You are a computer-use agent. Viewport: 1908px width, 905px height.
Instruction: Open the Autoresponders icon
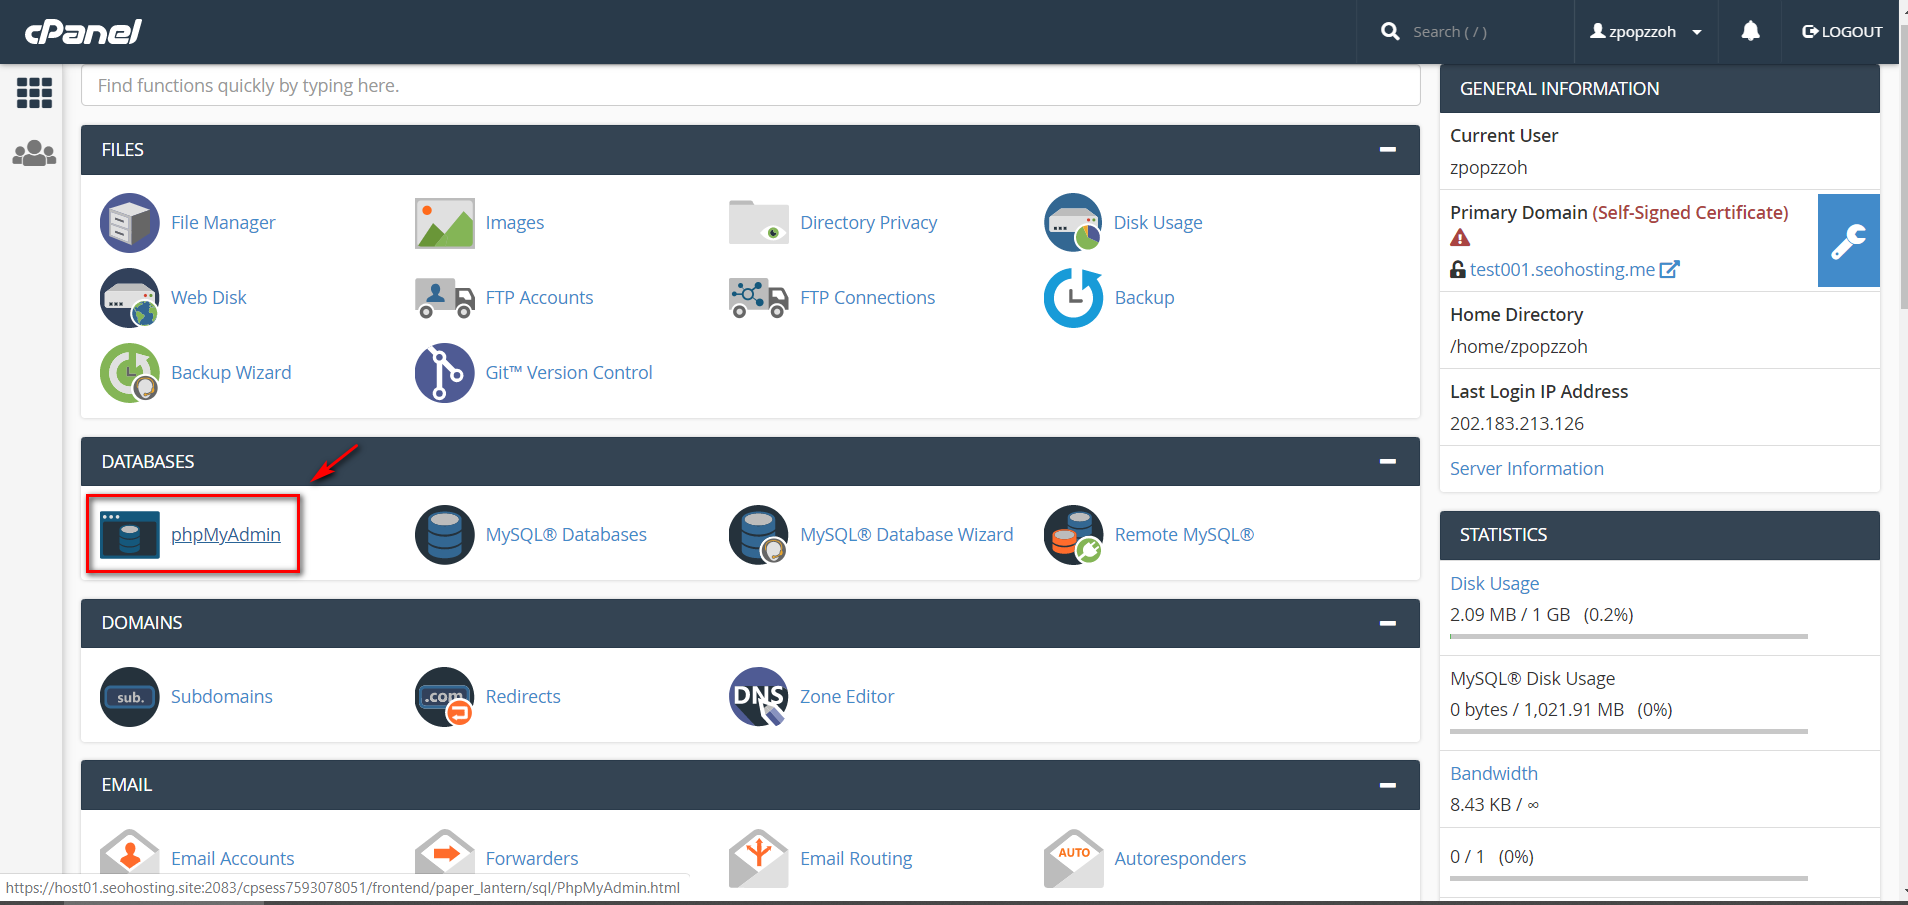pyautogui.click(x=1073, y=858)
